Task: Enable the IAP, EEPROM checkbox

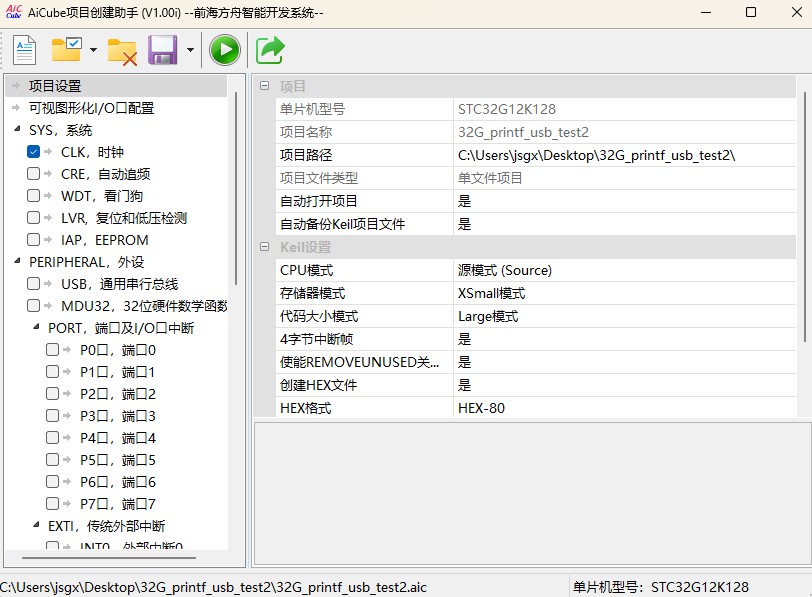Action: tap(33, 240)
